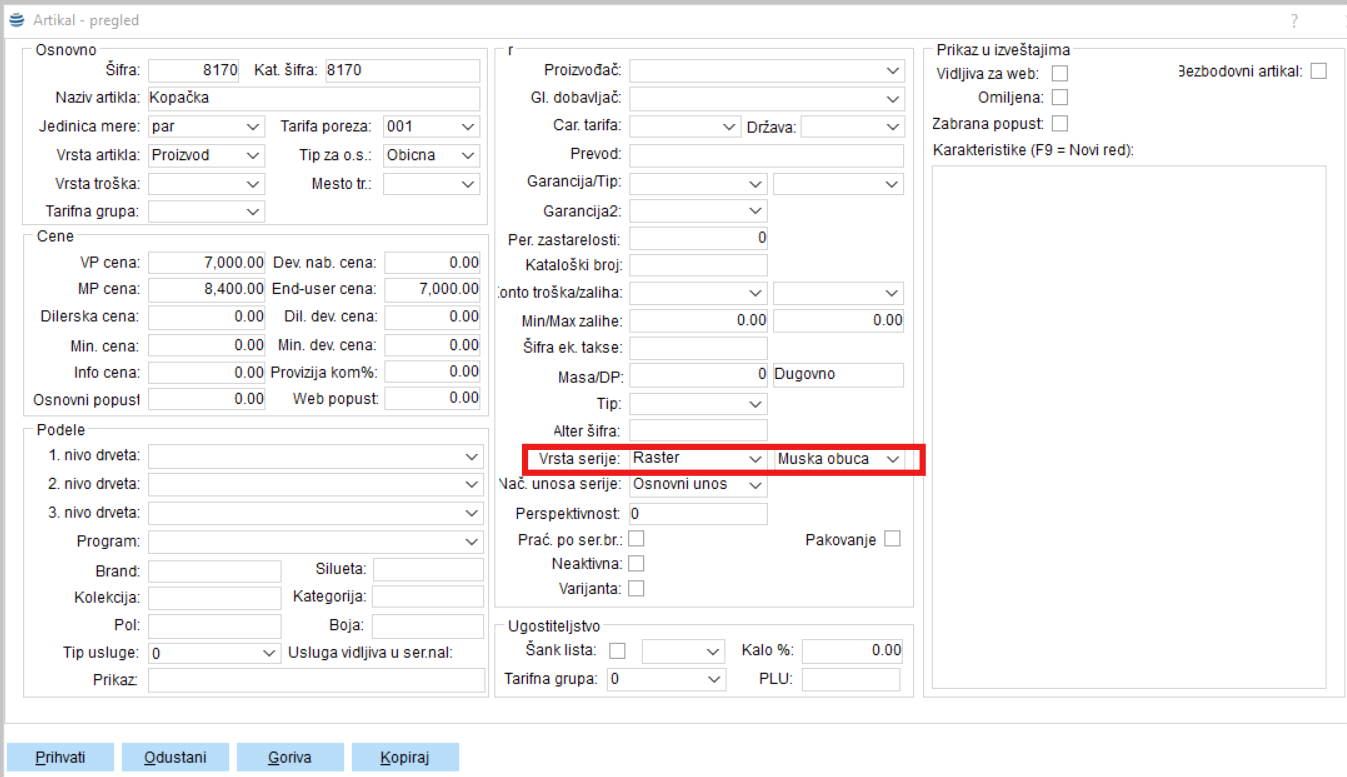This screenshot has height=777, width=1347.
Task: Click the Prihvati button
Action: [60, 757]
